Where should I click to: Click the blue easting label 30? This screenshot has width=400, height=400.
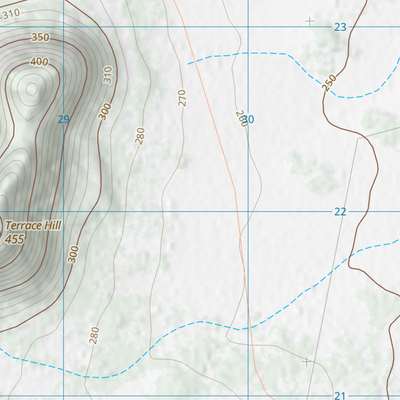tap(249, 119)
